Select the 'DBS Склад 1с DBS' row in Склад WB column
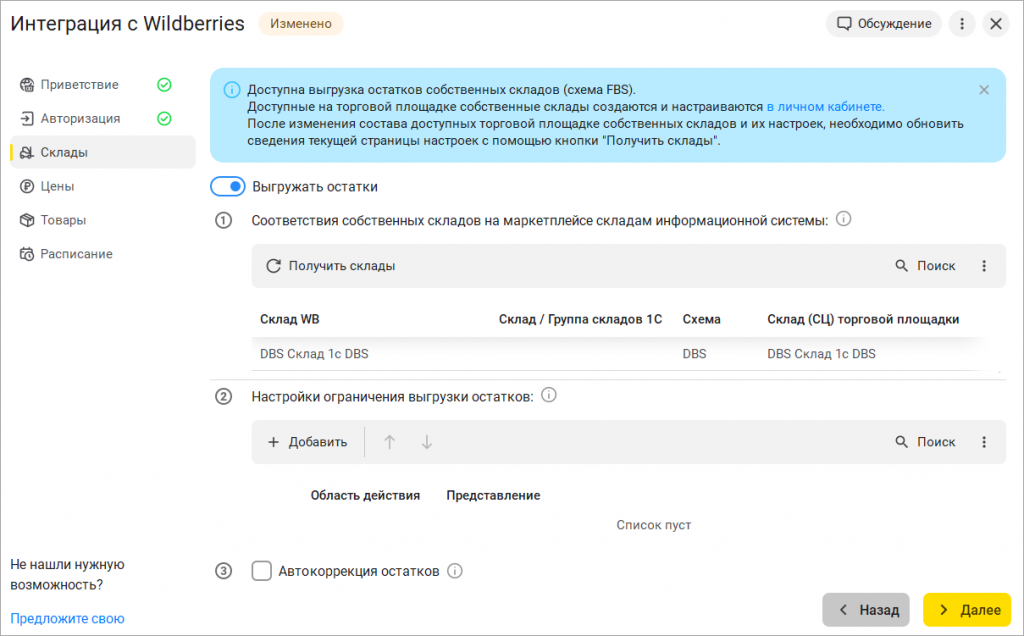Image resolution: width=1024 pixels, height=636 pixels. pos(314,354)
